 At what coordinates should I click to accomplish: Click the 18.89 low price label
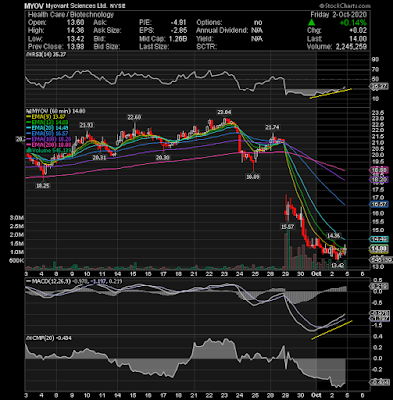point(253,177)
